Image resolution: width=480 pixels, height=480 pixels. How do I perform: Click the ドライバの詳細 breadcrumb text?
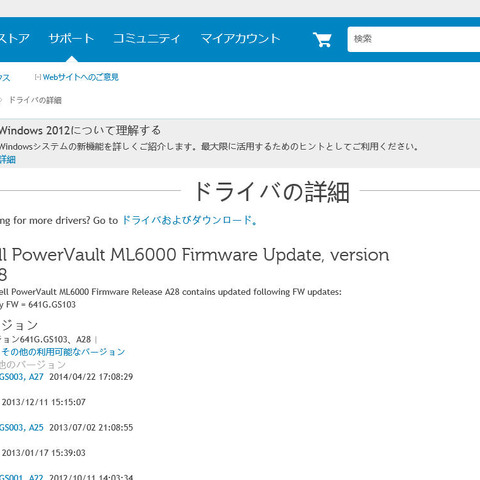coord(35,100)
